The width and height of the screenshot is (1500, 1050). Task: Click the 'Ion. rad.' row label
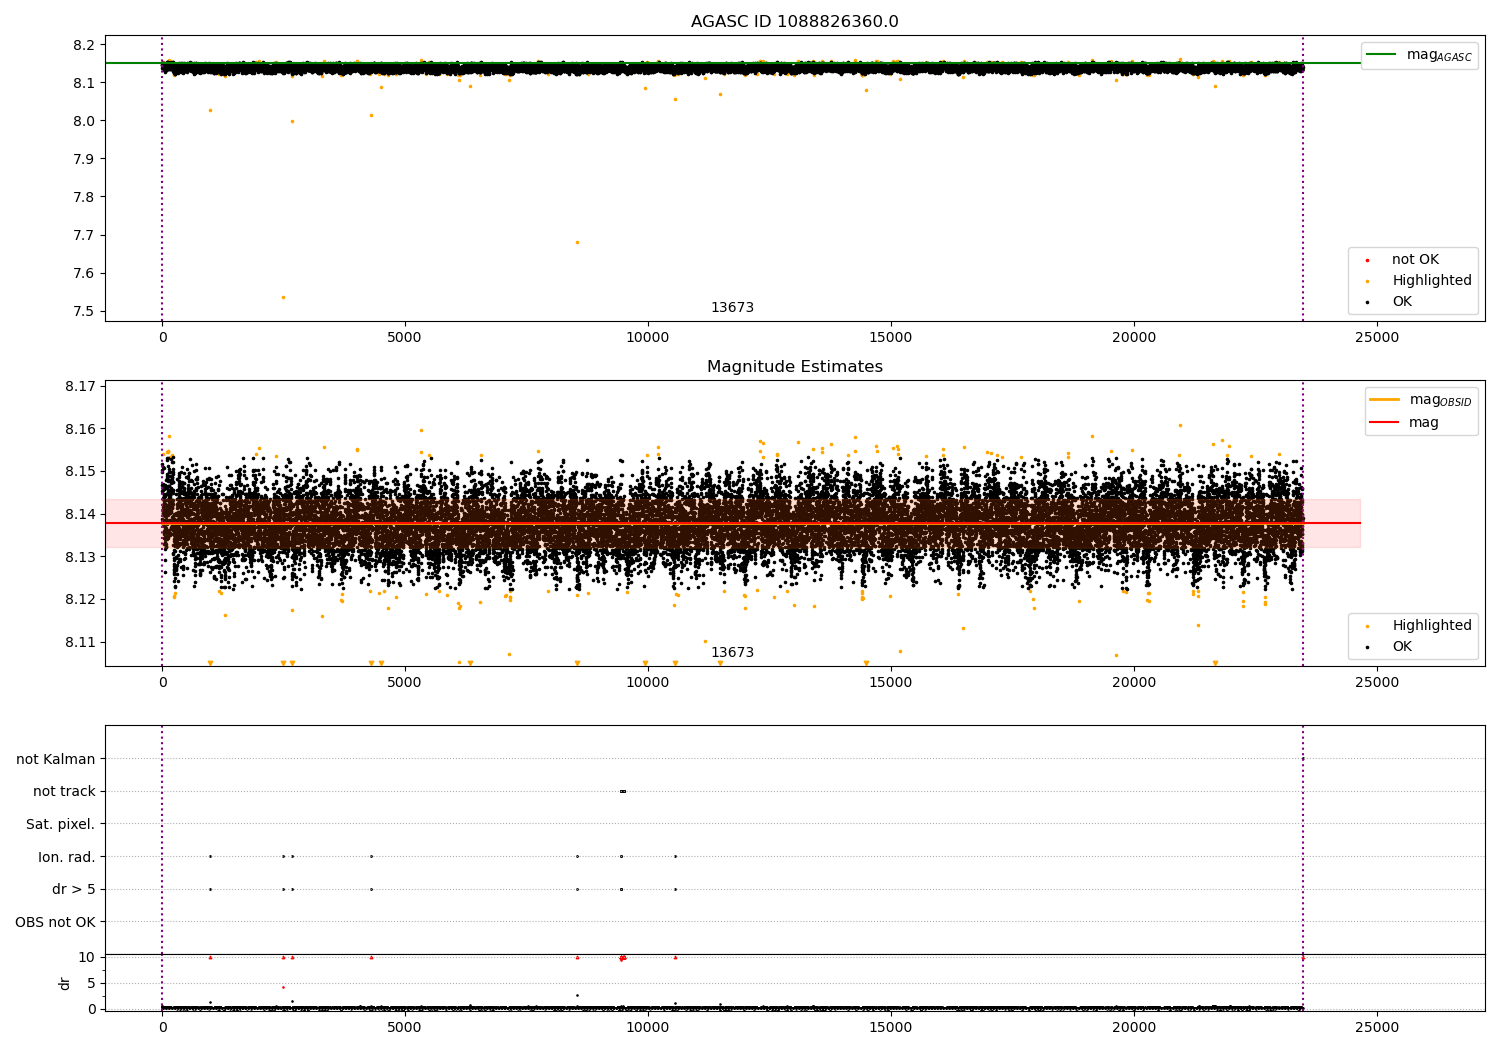[67, 858]
